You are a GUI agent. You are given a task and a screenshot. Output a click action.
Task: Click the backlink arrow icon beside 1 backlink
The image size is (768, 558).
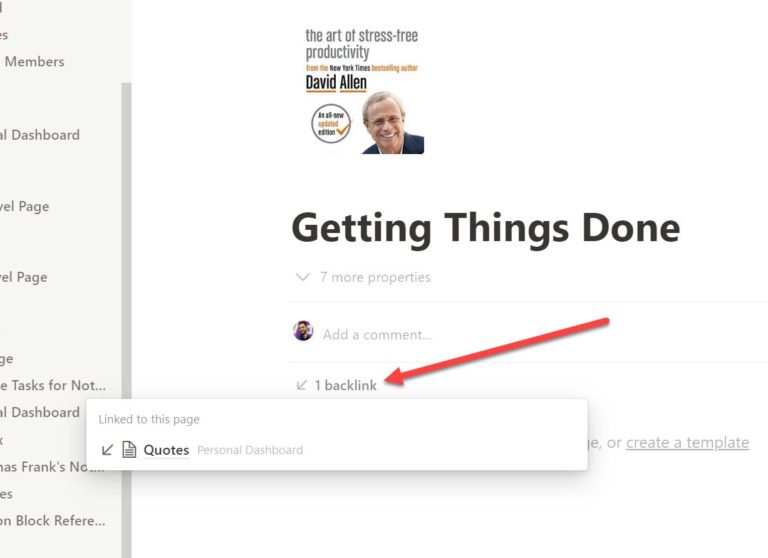[302, 385]
